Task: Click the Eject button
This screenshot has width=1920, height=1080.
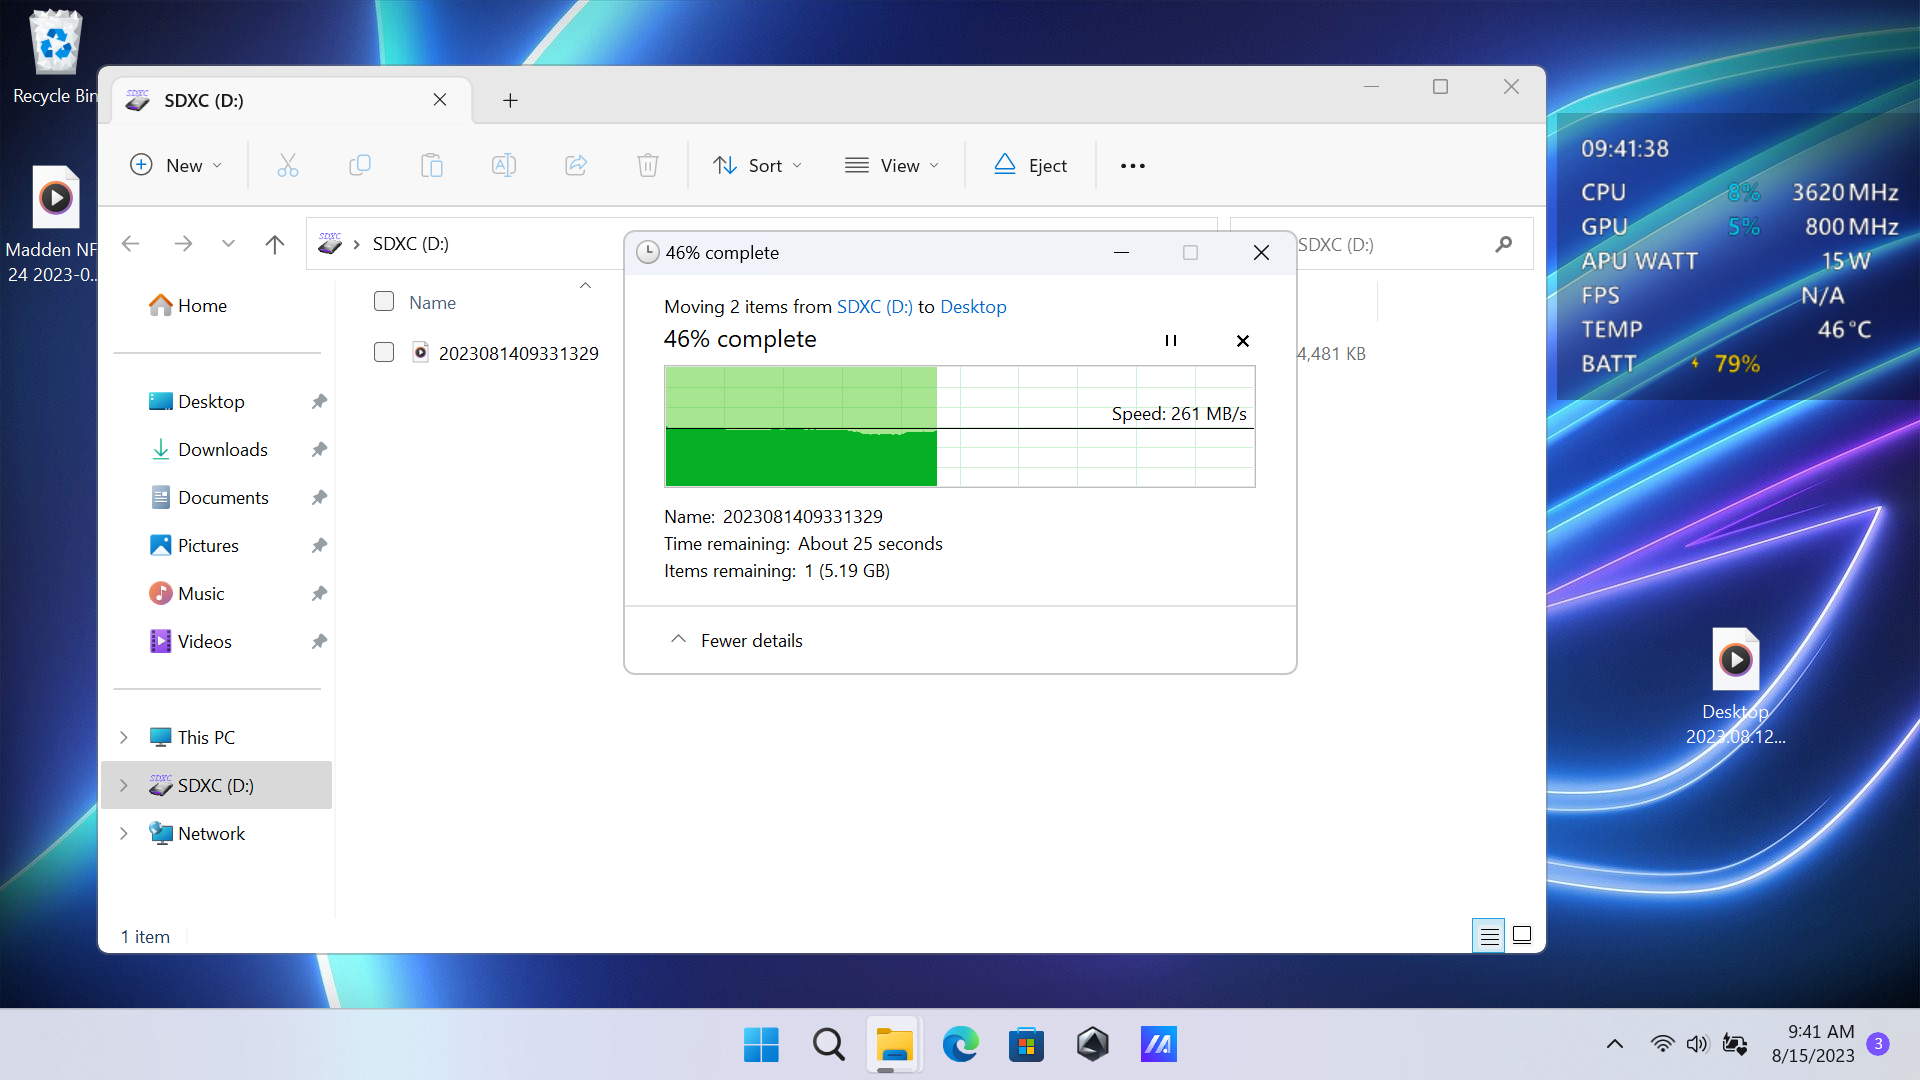Action: coord(1031,165)
